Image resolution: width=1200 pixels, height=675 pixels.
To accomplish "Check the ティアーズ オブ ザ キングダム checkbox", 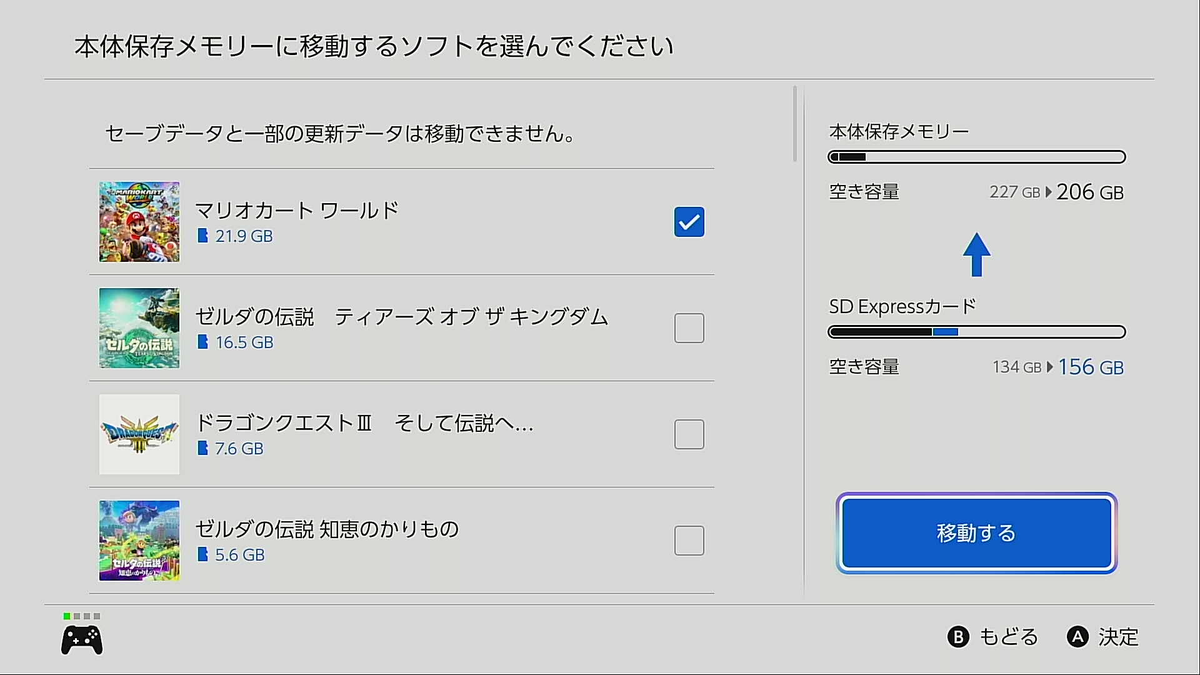I will point(689,328).
